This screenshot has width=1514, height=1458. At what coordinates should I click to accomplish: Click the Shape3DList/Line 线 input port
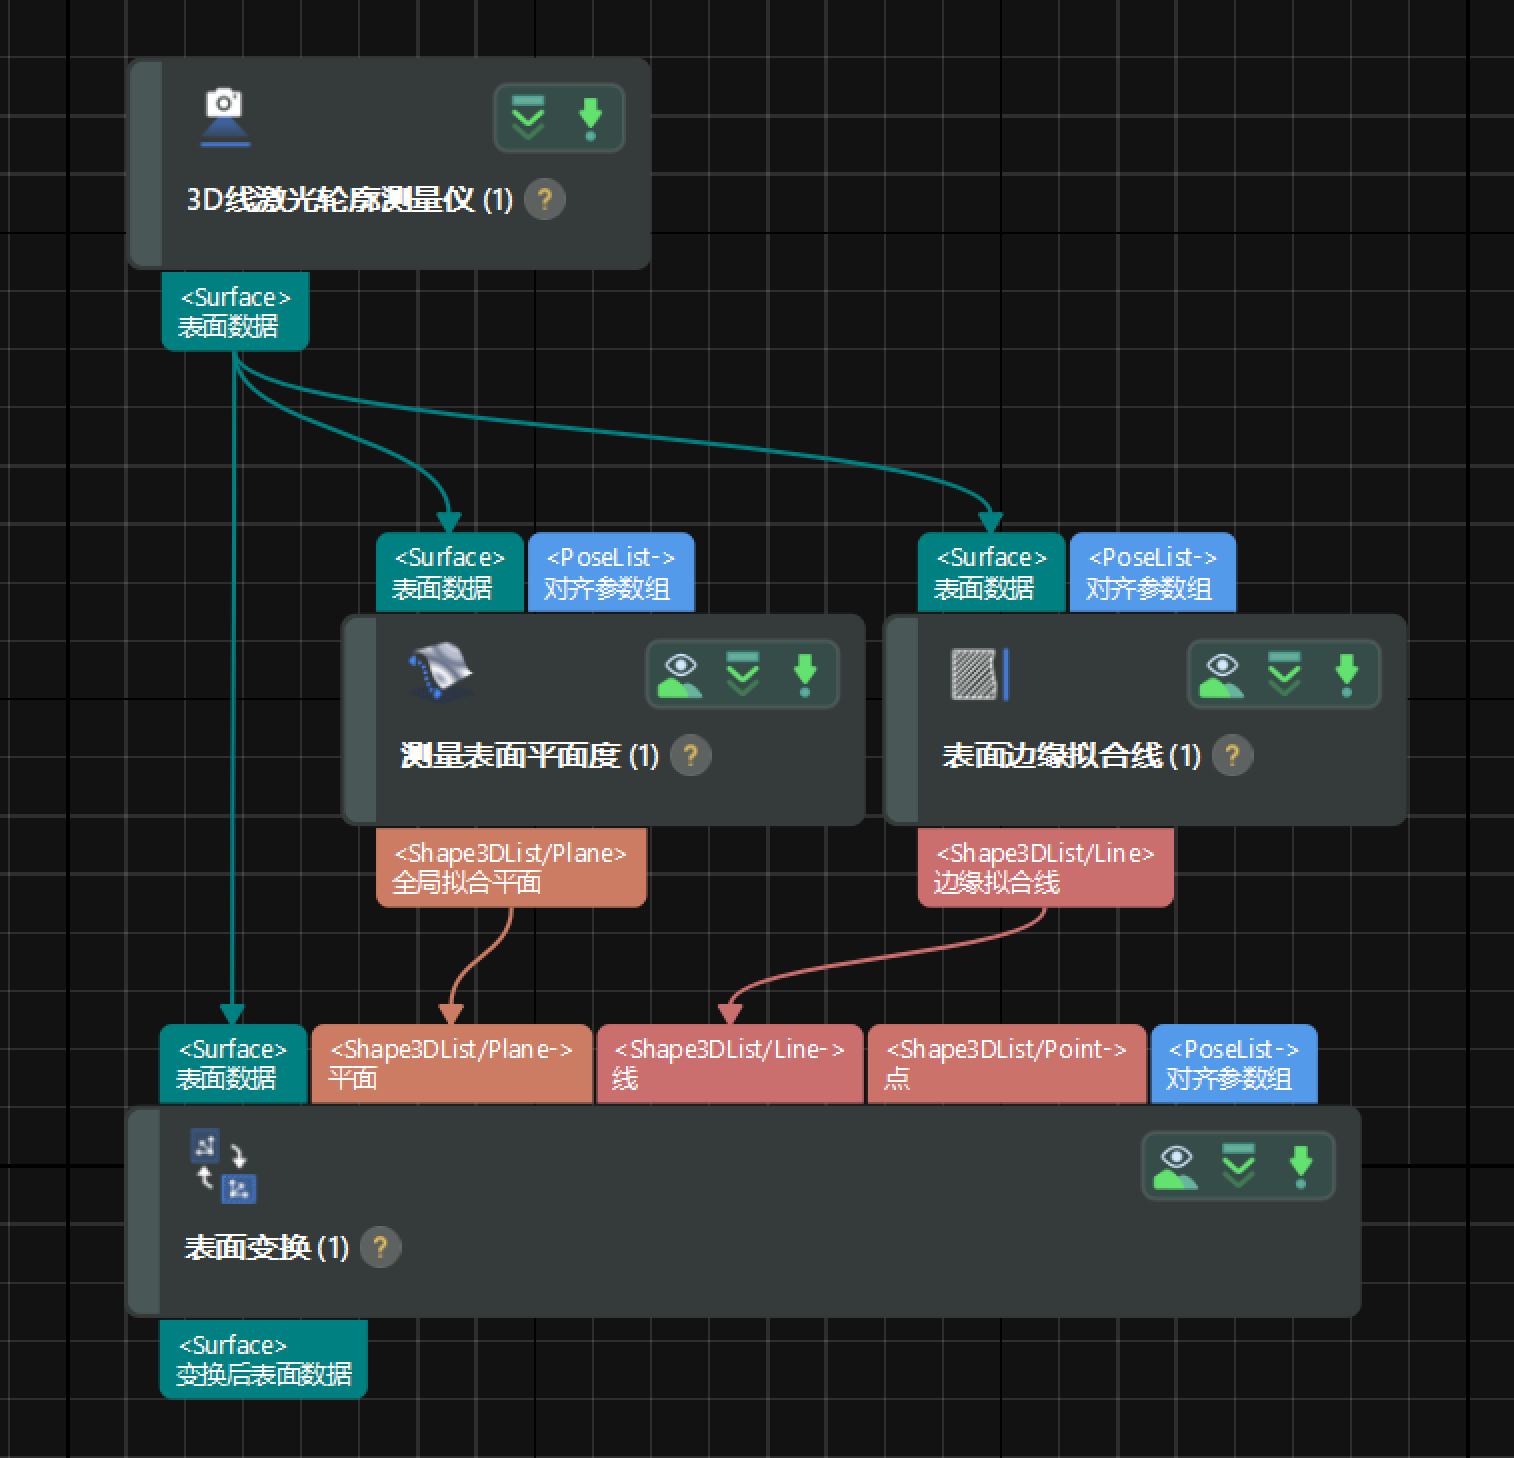click(x=730, y=1064)
